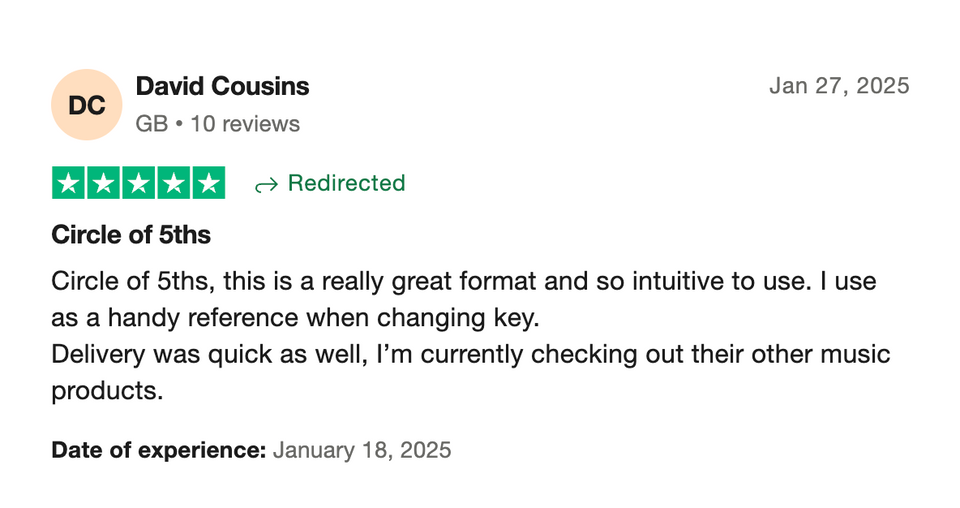
Task: Click the third green rating star
Action: [139, 183]
